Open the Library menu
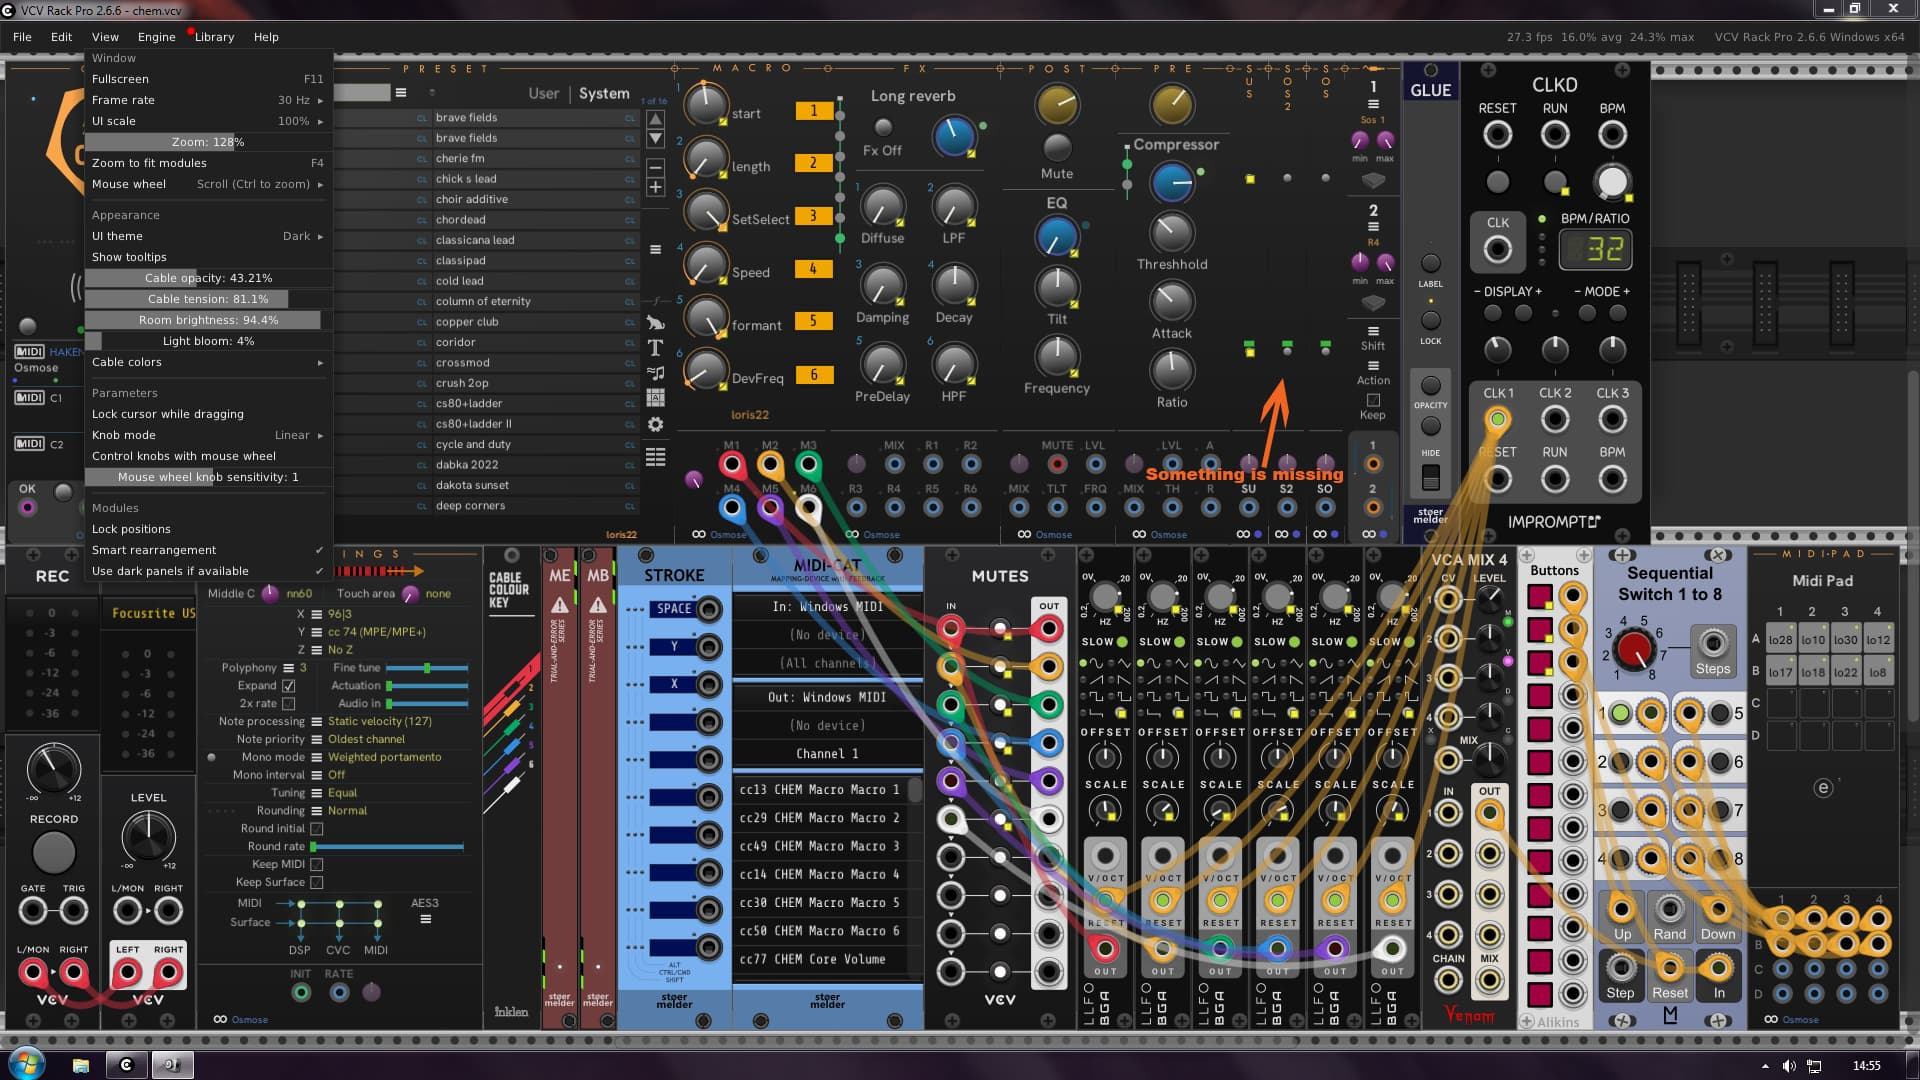The image size is (1920, 1080). (214, 37)
